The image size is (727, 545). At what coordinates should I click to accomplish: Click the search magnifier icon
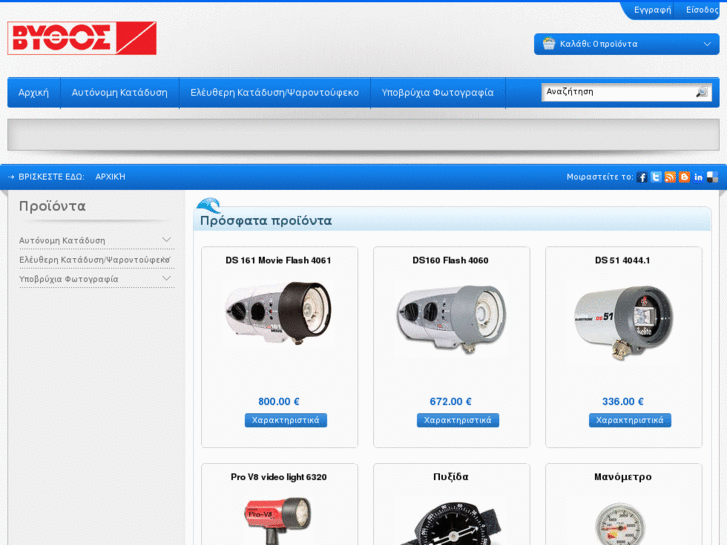point(701,92)
